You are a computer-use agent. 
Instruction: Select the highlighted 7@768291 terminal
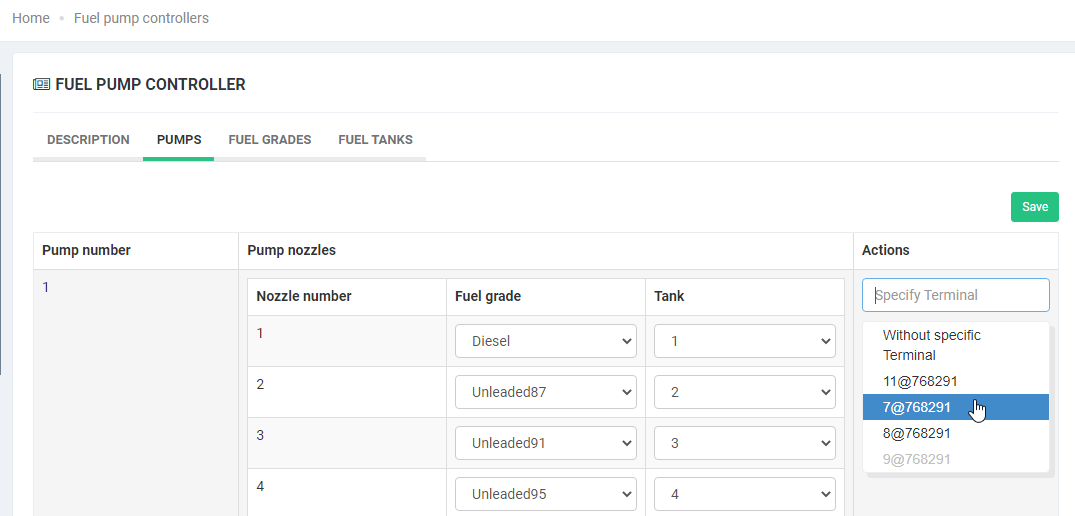(x=916, y=407)
